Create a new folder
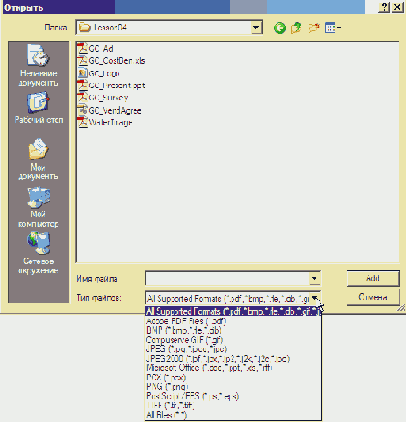 [314, 28]
